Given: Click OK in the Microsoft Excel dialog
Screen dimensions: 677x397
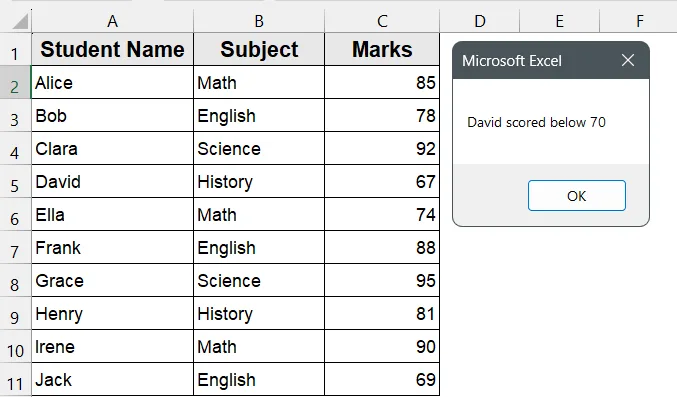Looking at the screenshot, I should pyautogui.click(x=576, y=196).
